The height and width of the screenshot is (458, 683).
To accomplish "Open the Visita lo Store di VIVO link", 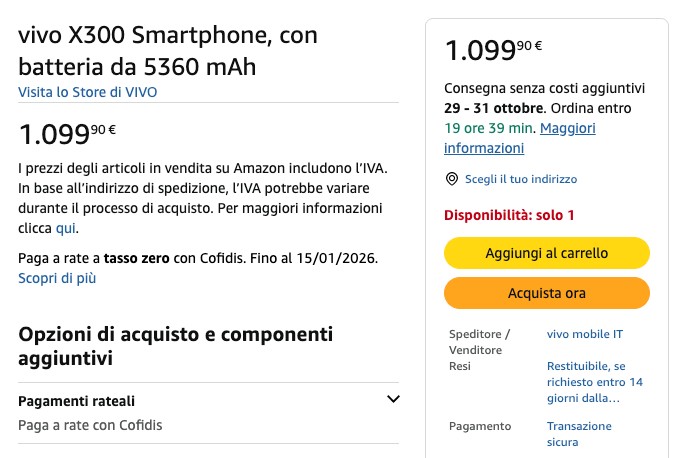I will pos(88,92).
